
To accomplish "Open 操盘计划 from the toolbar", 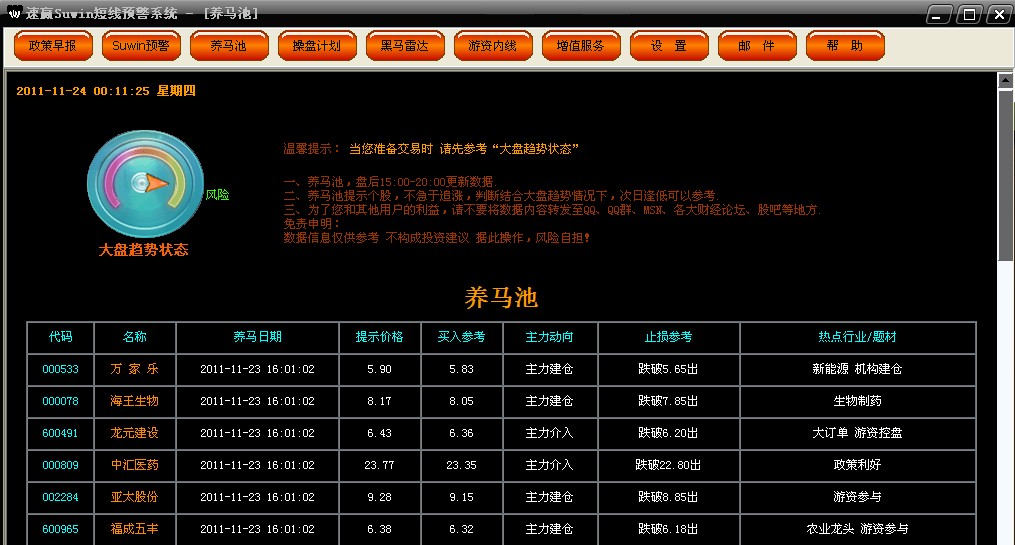I will coord(316,46).
